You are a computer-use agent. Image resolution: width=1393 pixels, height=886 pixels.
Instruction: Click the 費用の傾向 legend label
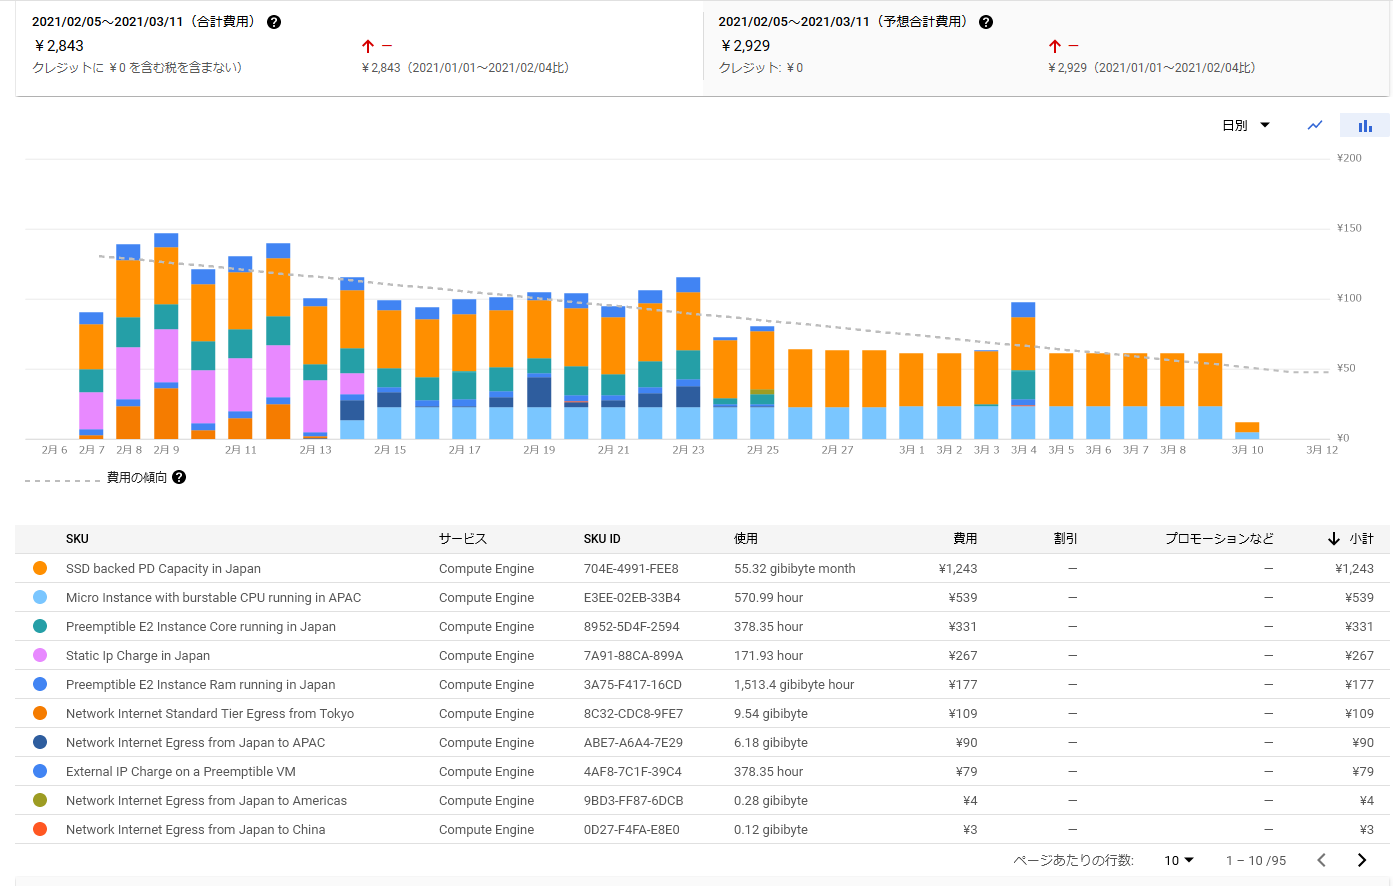137,477
